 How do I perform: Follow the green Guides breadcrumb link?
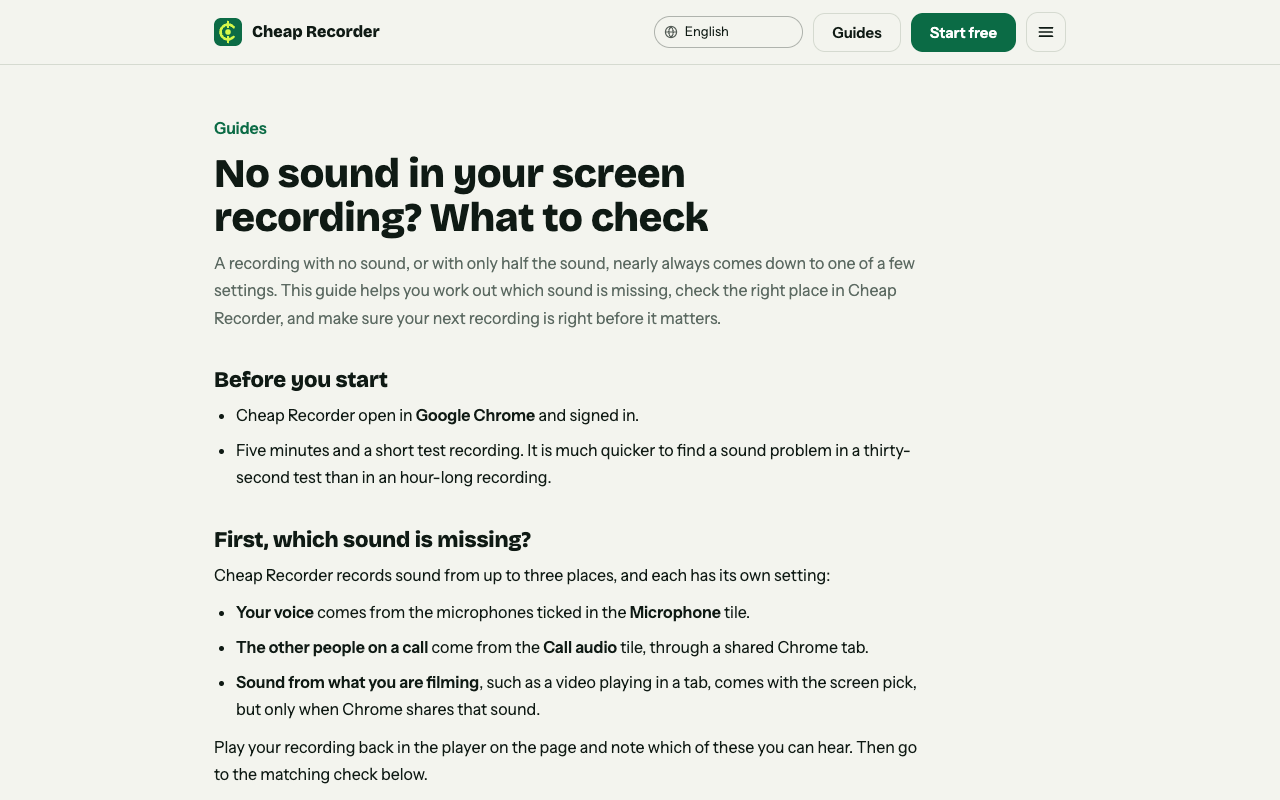click(240, 128)
